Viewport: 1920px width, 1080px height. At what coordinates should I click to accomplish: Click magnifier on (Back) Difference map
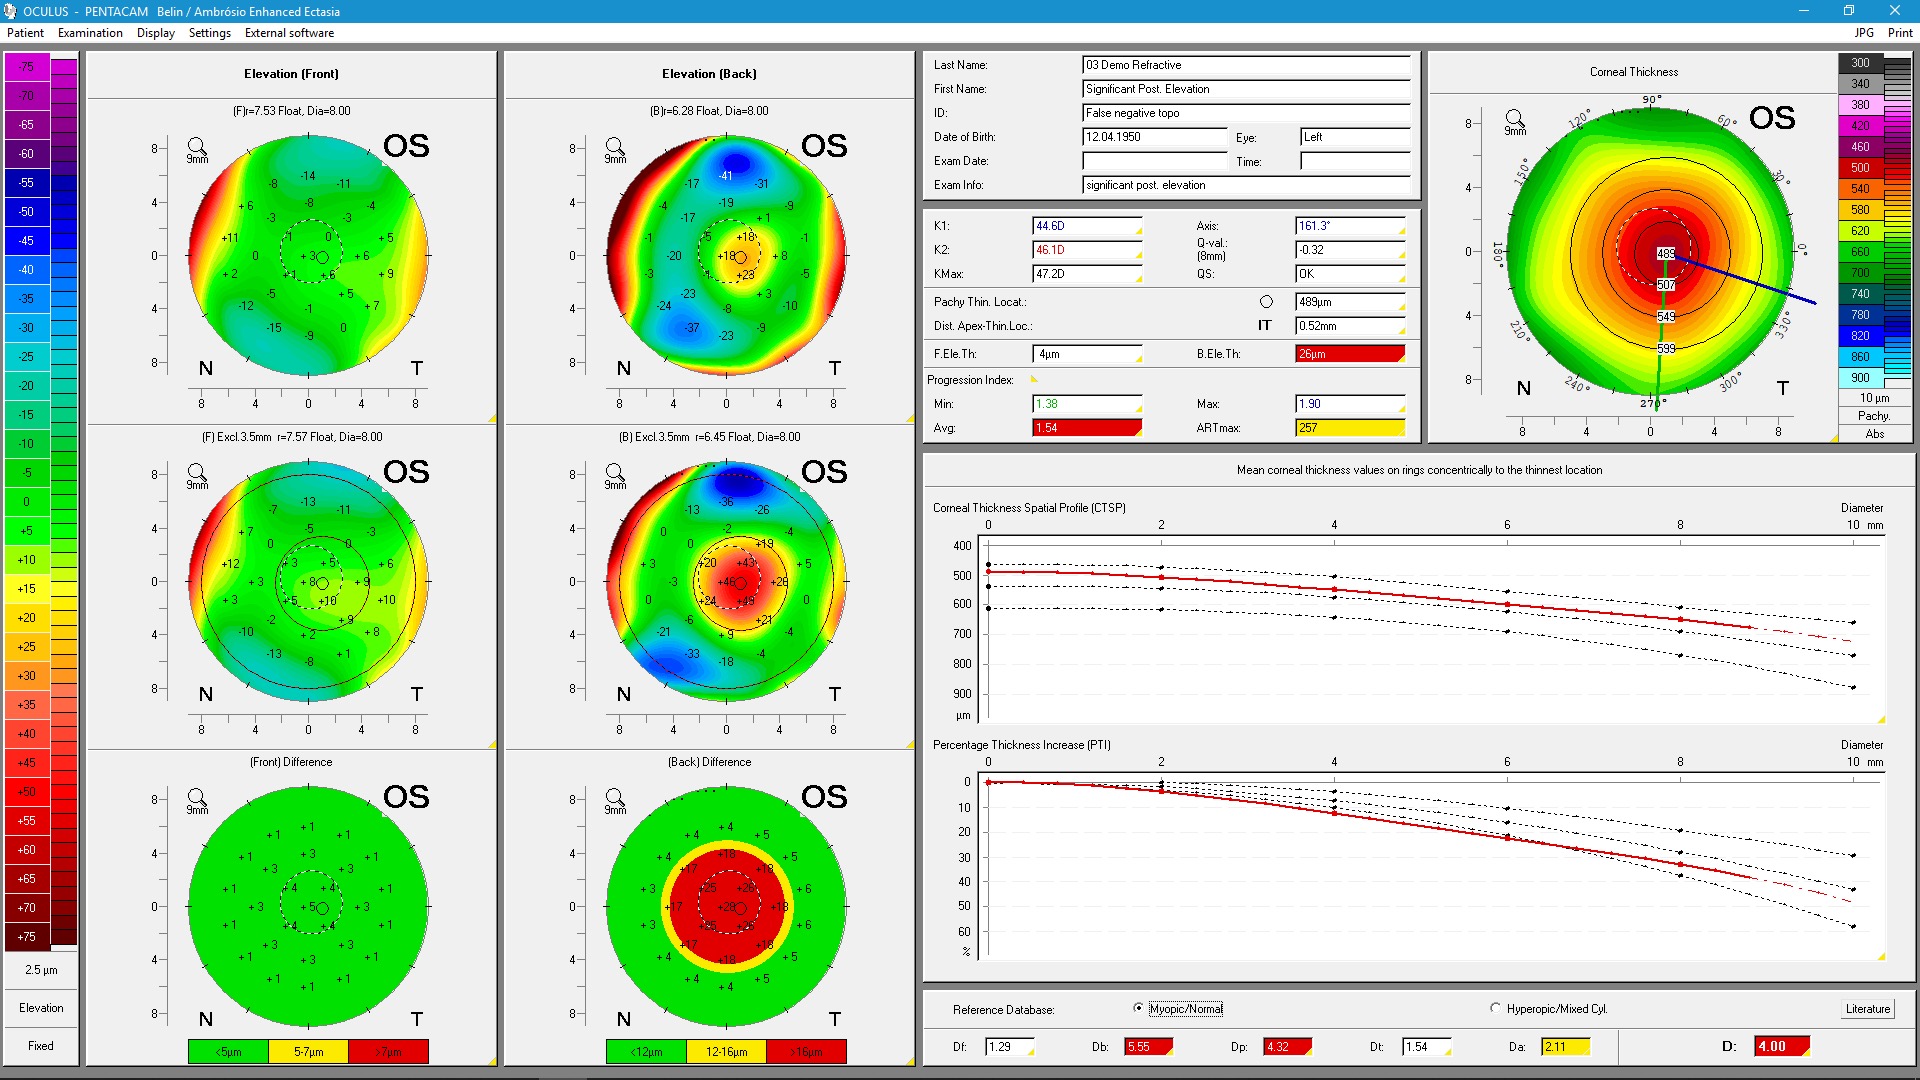pos(614,798)
